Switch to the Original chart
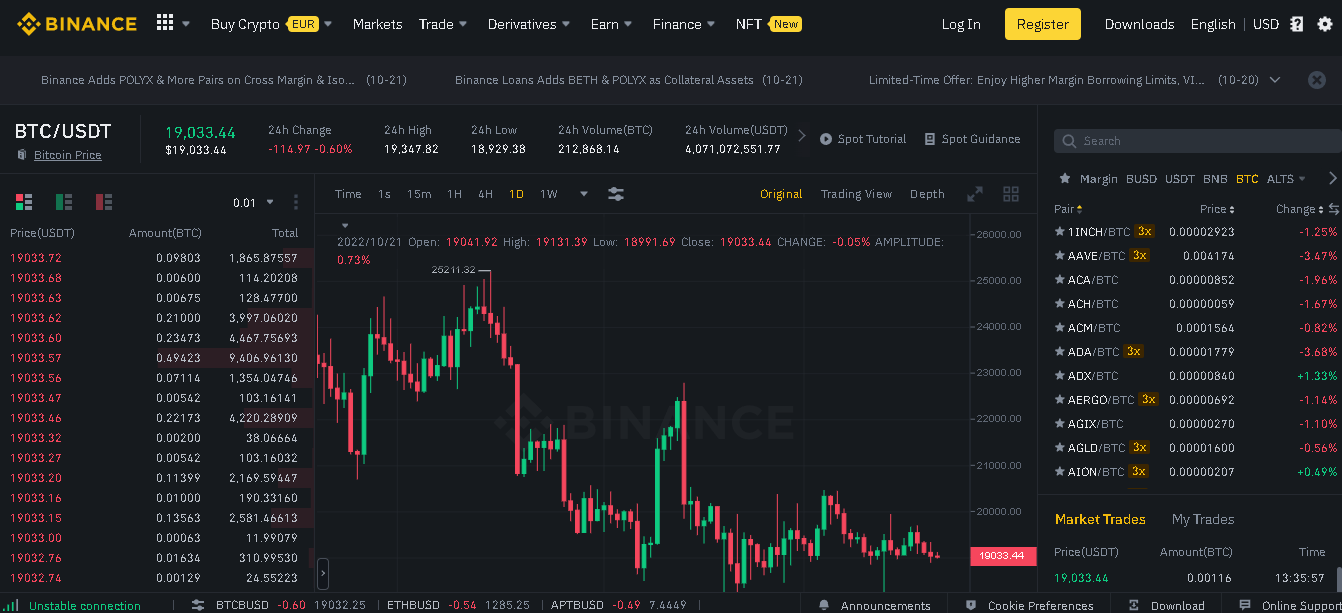Screen dimensions: 1342x613 pyautogui.click(x=781, y=194)
